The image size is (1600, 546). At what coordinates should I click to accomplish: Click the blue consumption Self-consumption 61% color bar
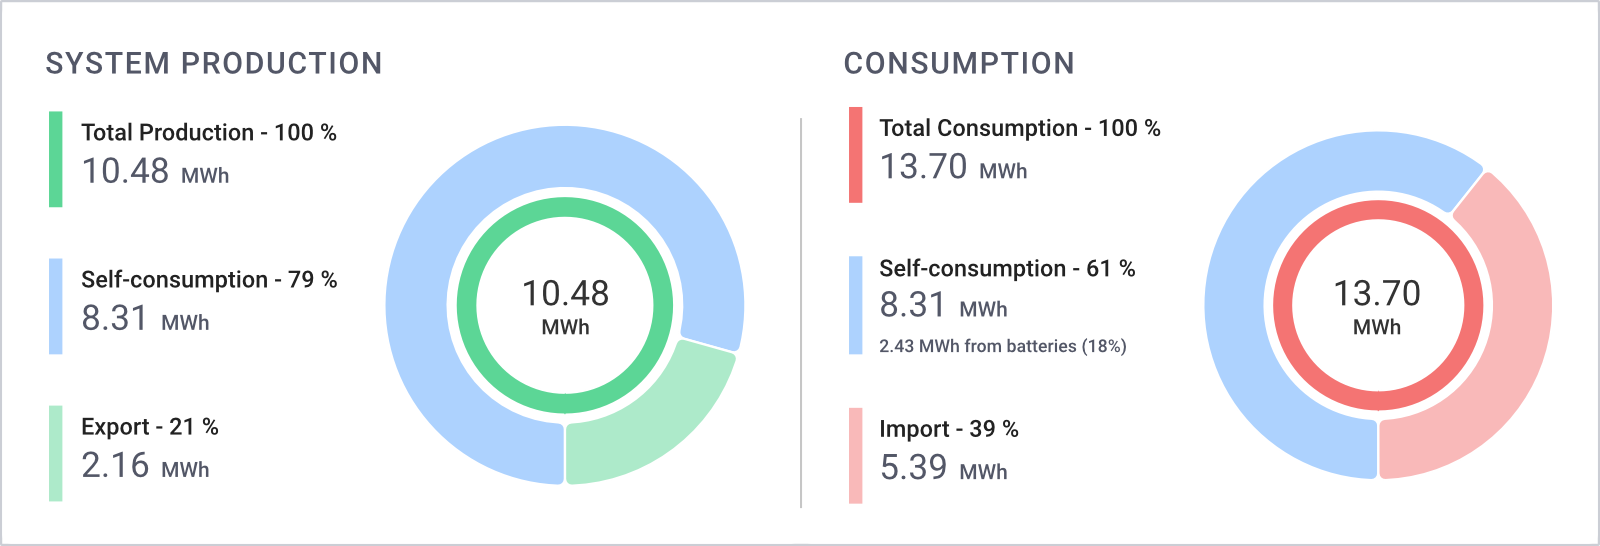point(856,306)
